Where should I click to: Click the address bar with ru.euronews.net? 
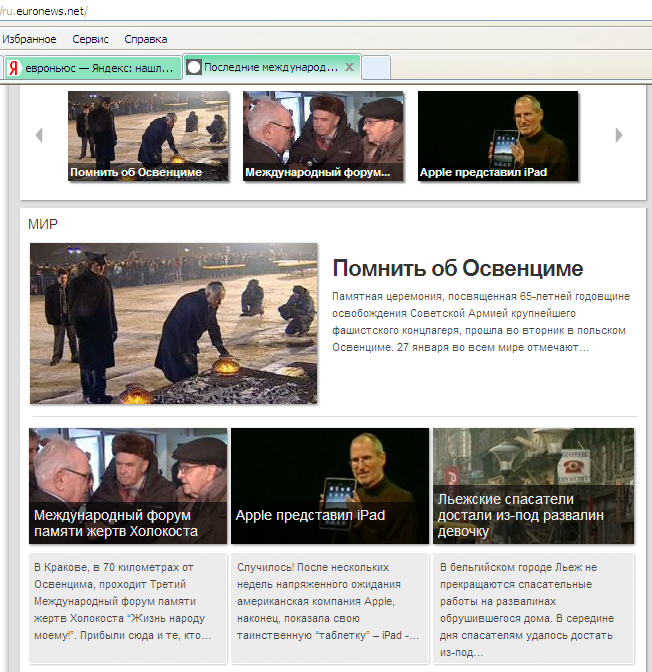[x=326, y=11]
